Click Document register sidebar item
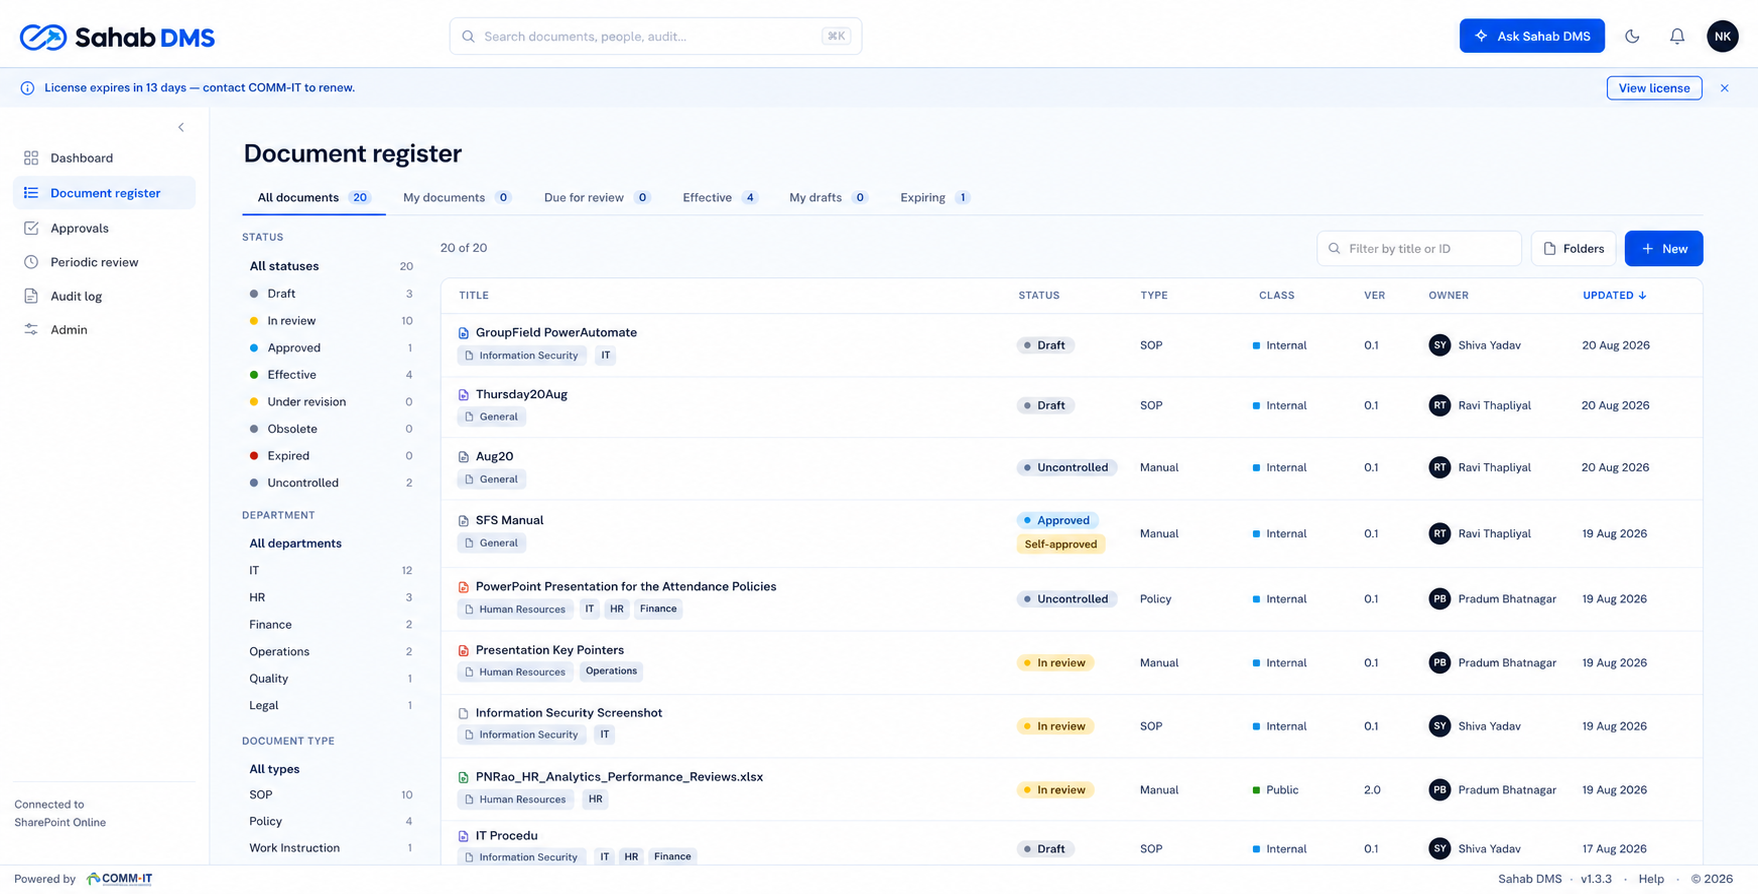Viewport: 1758px width, 894px height. [x=104, y=193]
